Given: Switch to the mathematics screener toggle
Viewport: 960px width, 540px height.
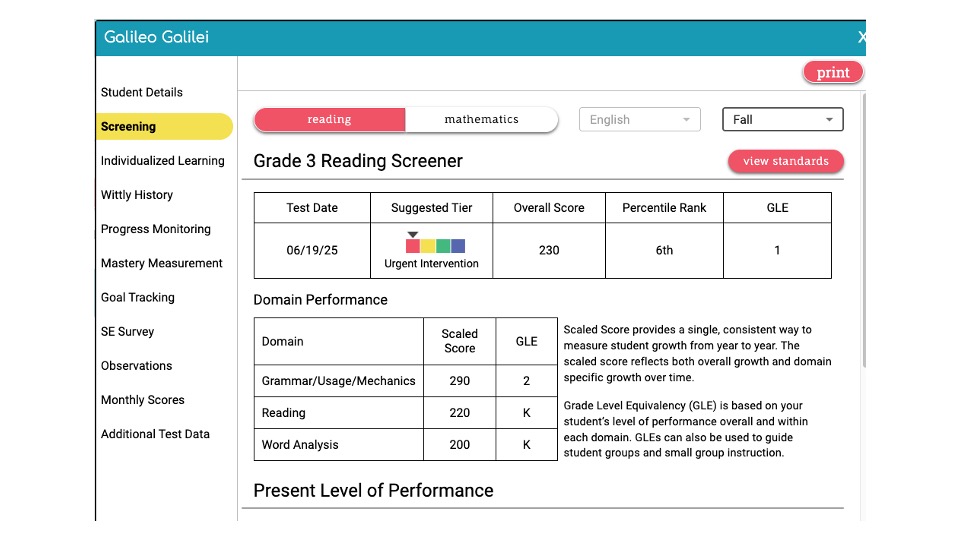Looking at the screenshot, I should pos(481,119).
